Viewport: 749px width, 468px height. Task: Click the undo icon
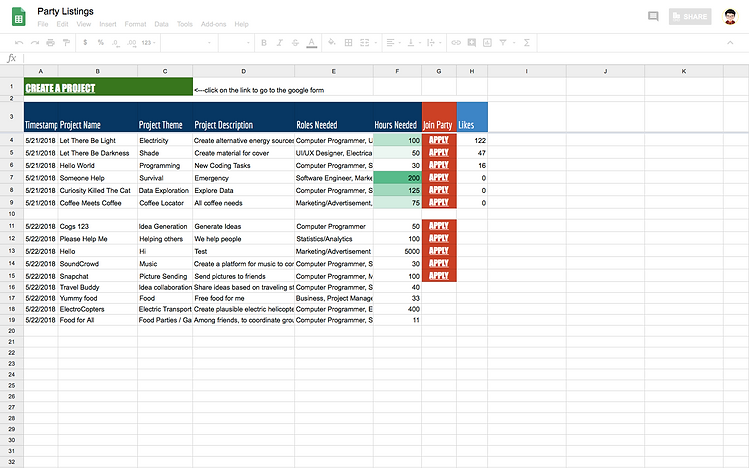click(x=19, y=43)
